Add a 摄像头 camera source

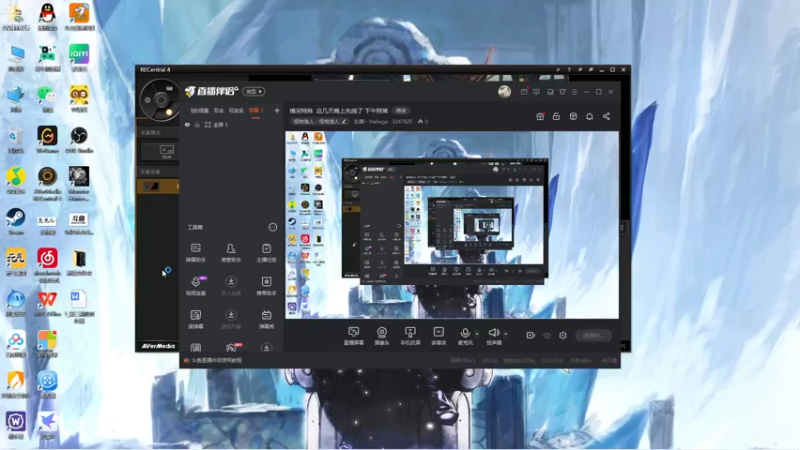tap(382, 336)
